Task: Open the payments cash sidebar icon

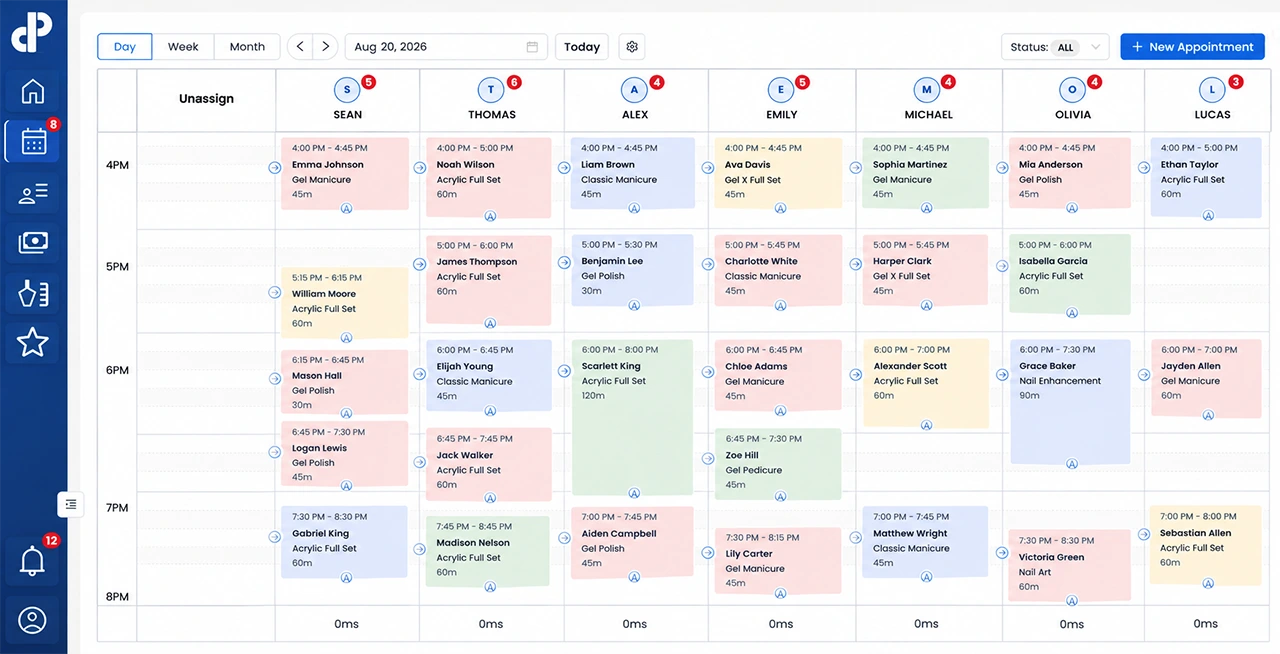Action: [33, 243]
